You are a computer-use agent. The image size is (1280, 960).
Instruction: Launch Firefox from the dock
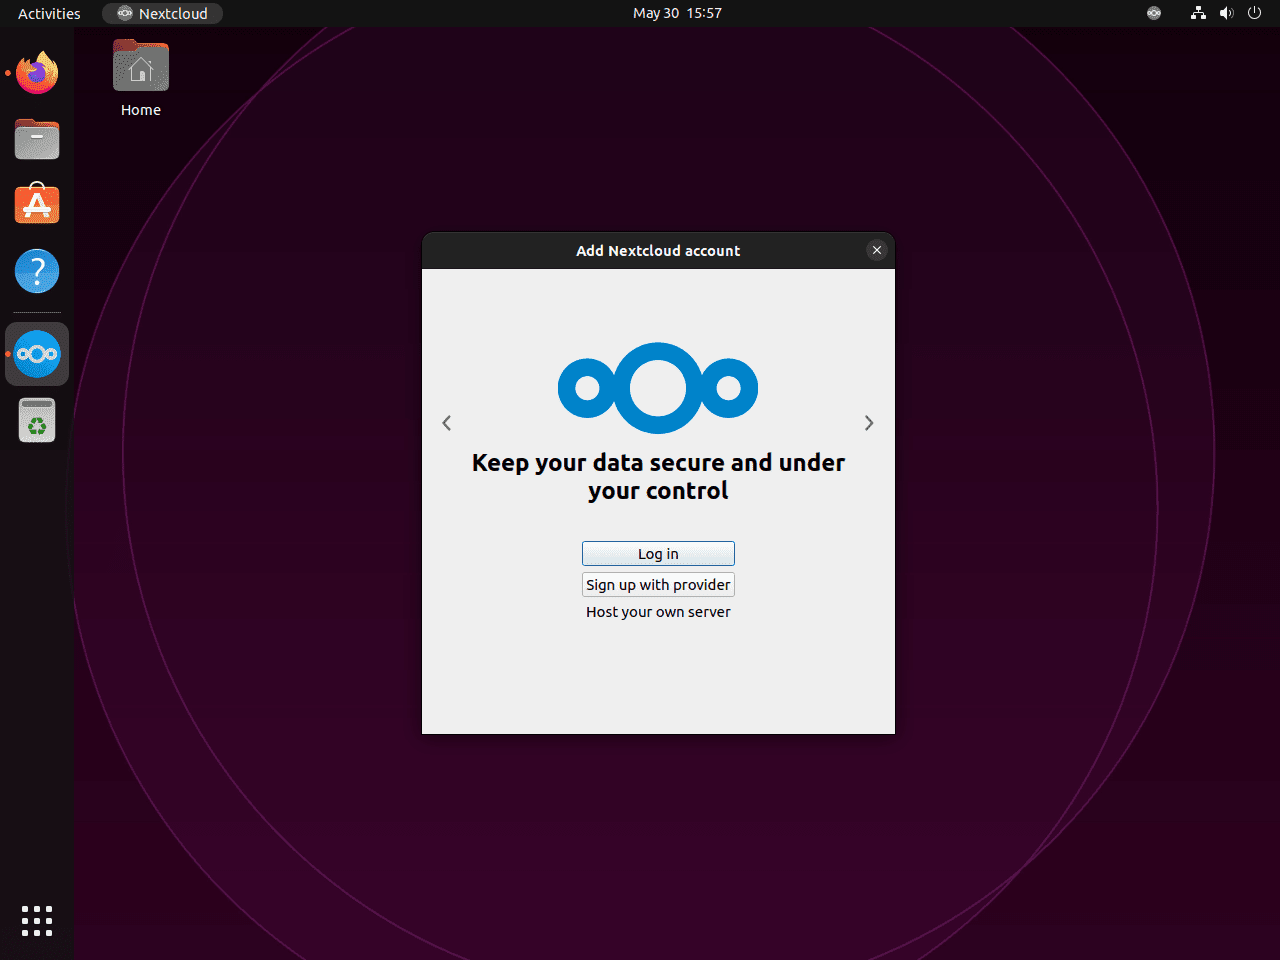[x=37, y=72]
